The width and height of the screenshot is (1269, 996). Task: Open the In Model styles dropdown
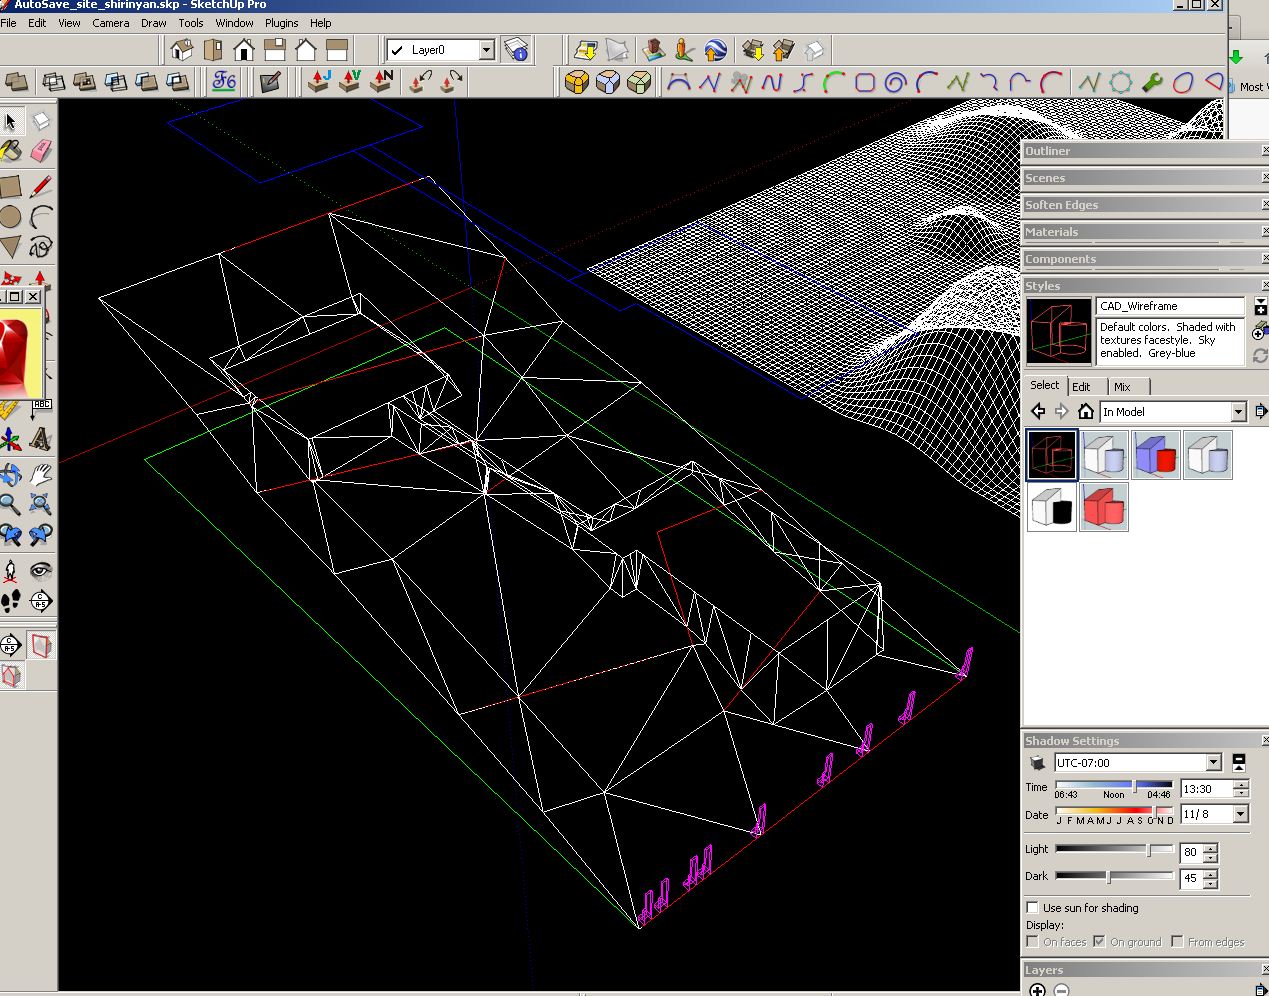tap(1238, 412)
